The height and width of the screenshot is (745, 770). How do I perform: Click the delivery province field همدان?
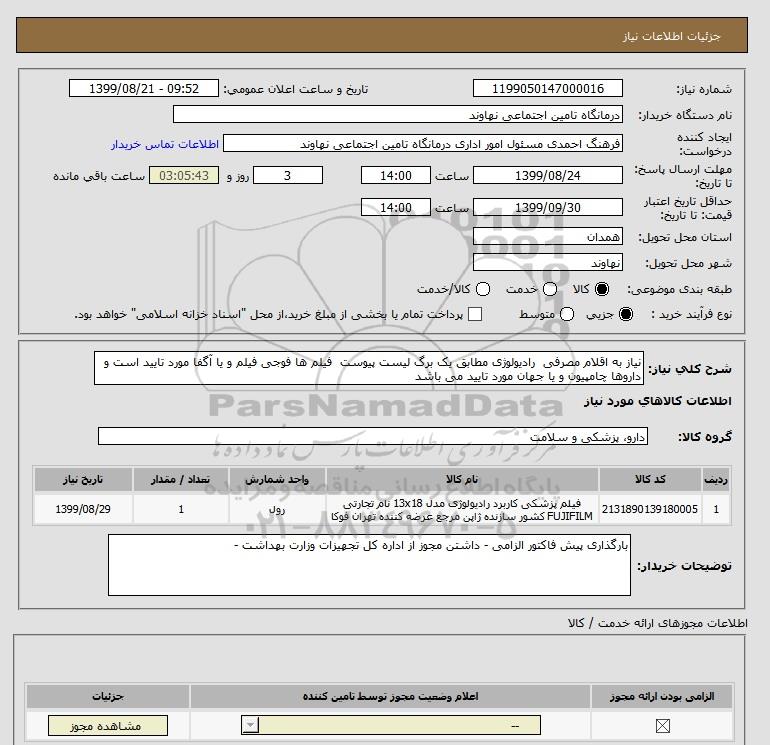[548, 237]
